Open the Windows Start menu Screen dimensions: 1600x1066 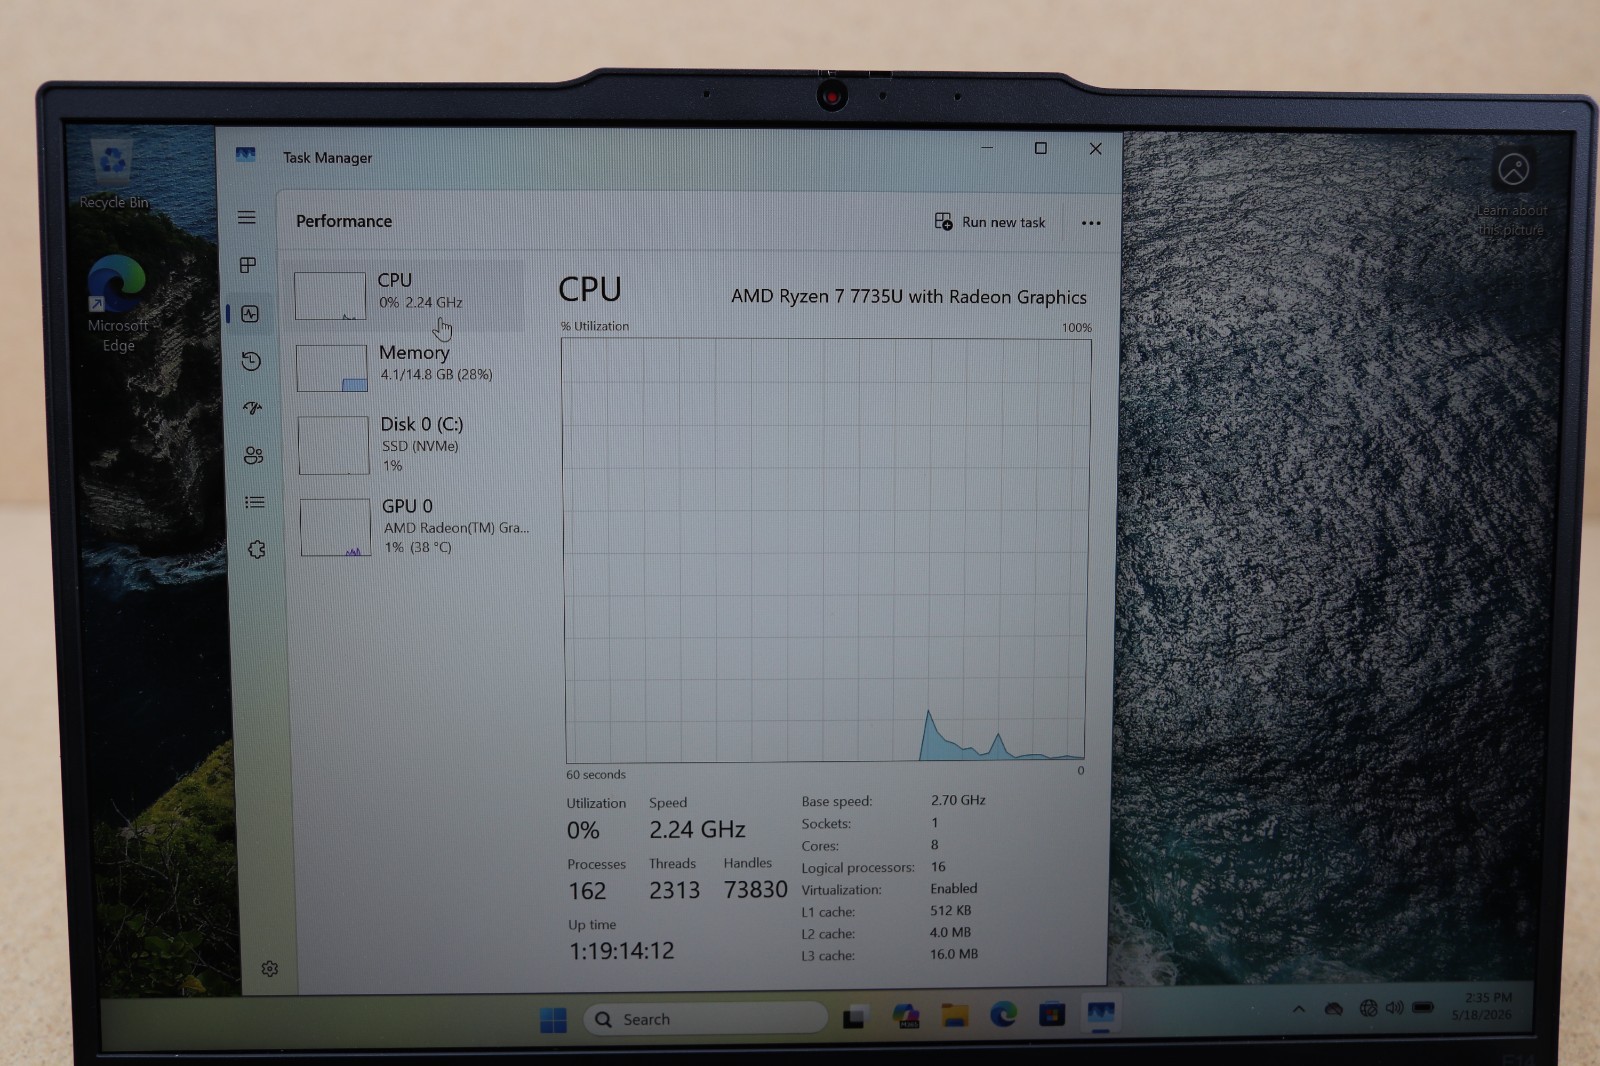(x=553, y=1020)
